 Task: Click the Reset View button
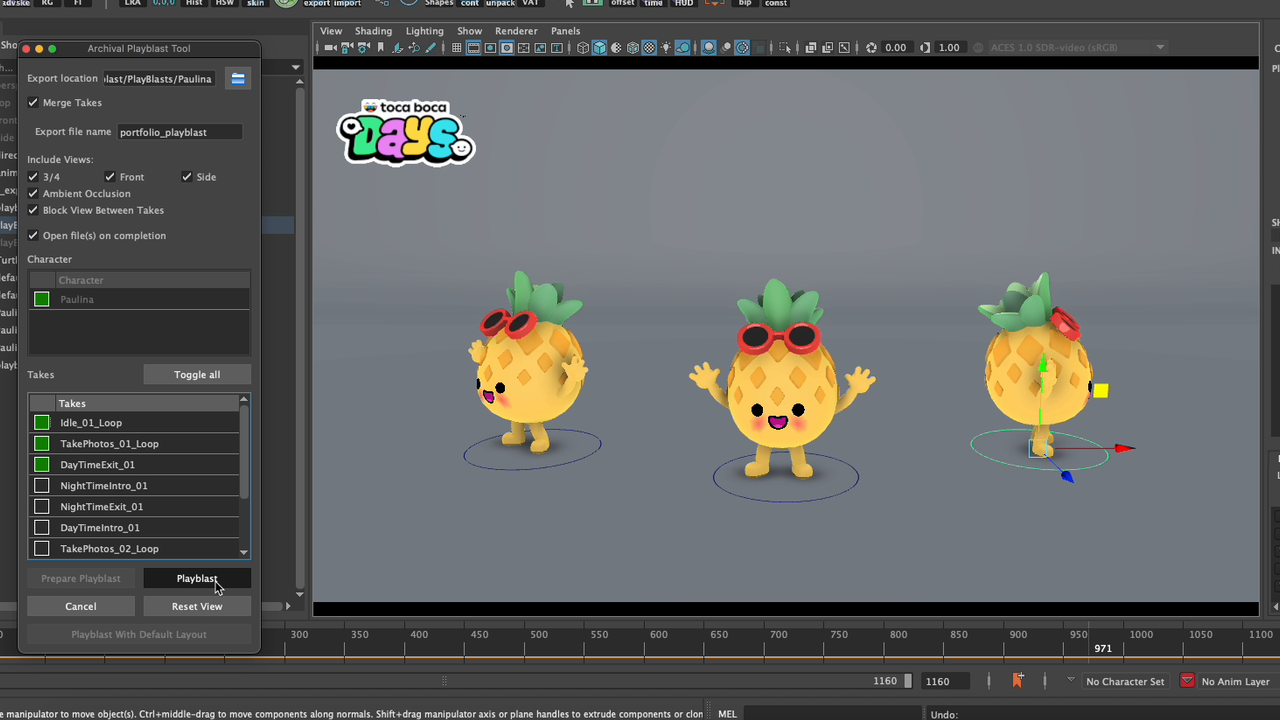pos(197,606)
